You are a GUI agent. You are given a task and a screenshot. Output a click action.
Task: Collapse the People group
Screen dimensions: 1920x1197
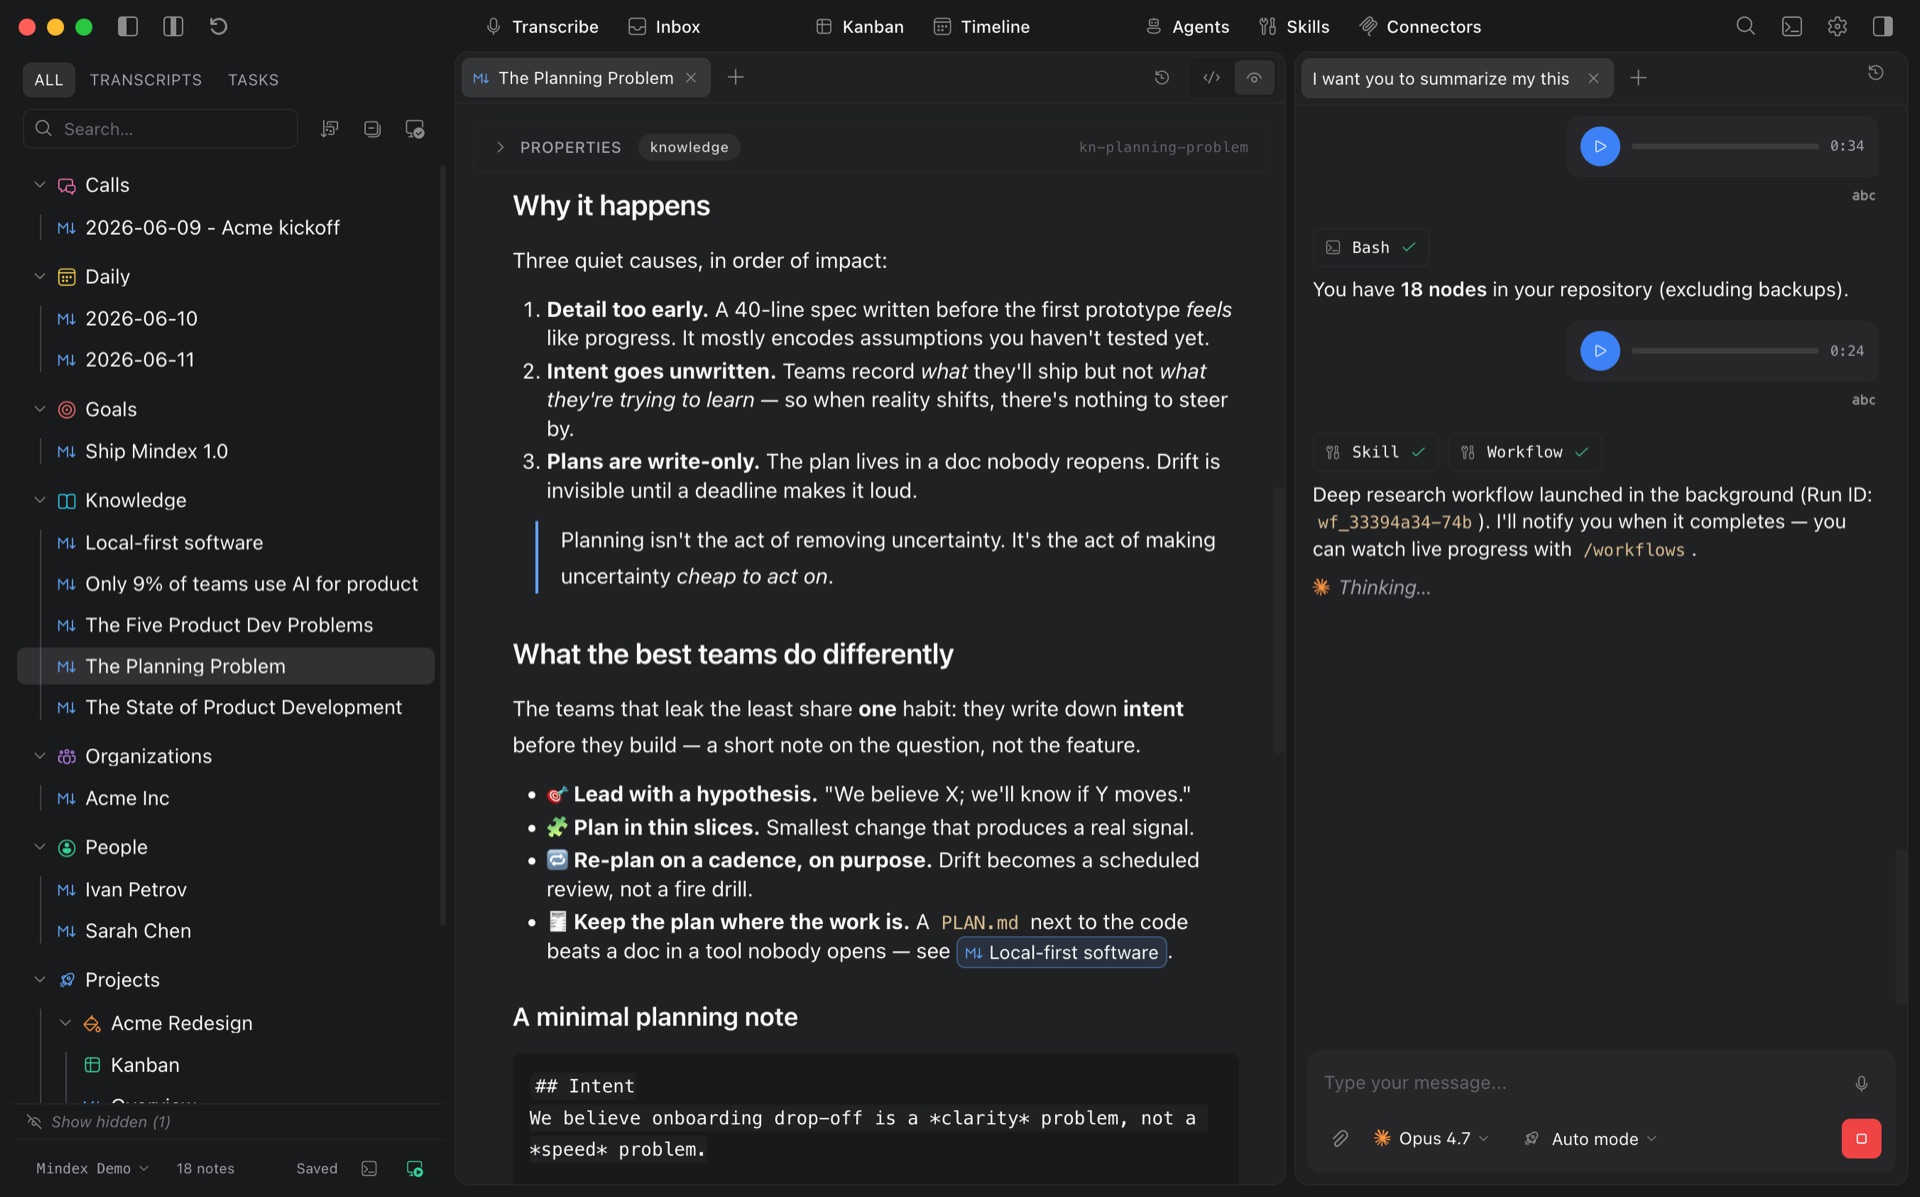point(40,847)
